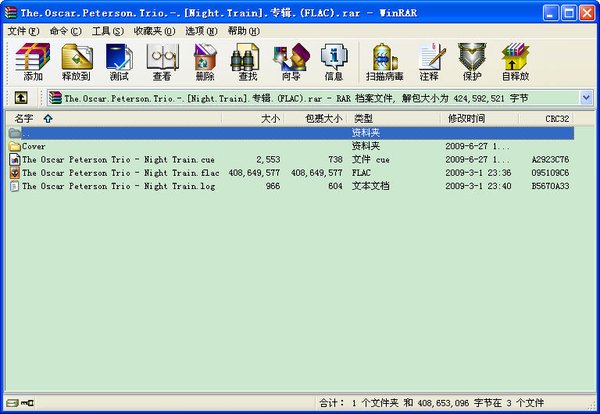Click the resize grip in the status bar corner

(x=592, y=405)
